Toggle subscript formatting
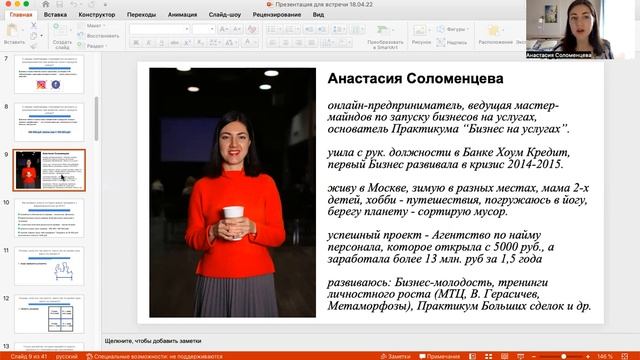Image resolution: width=640 pixels, height=360 pixels. pyautogui.click(x=200, y=42)
